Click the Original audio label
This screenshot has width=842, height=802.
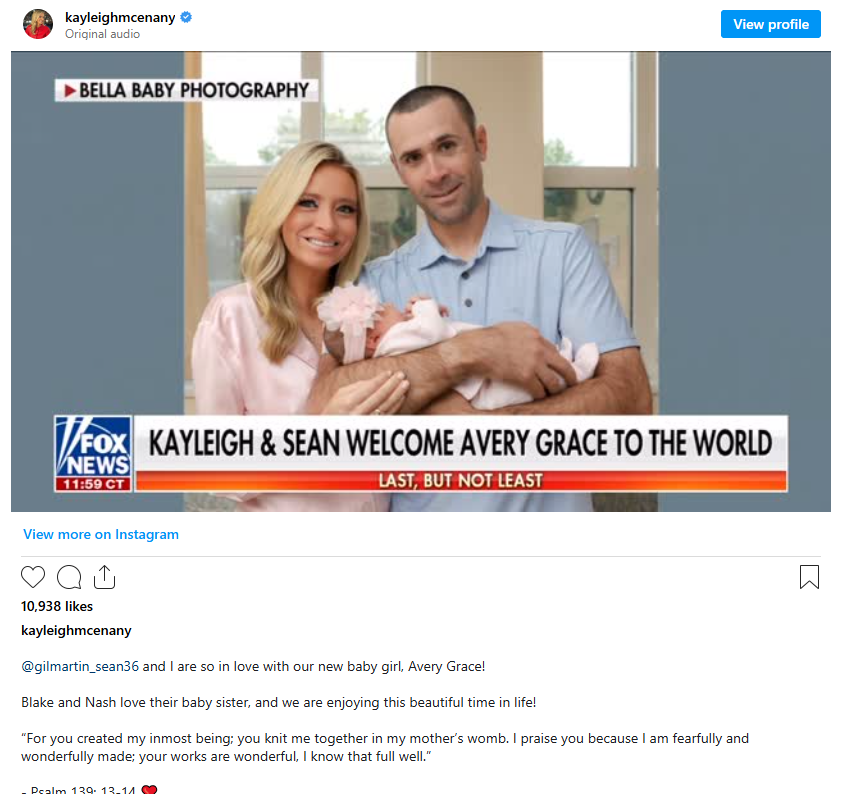pos(103,34)
